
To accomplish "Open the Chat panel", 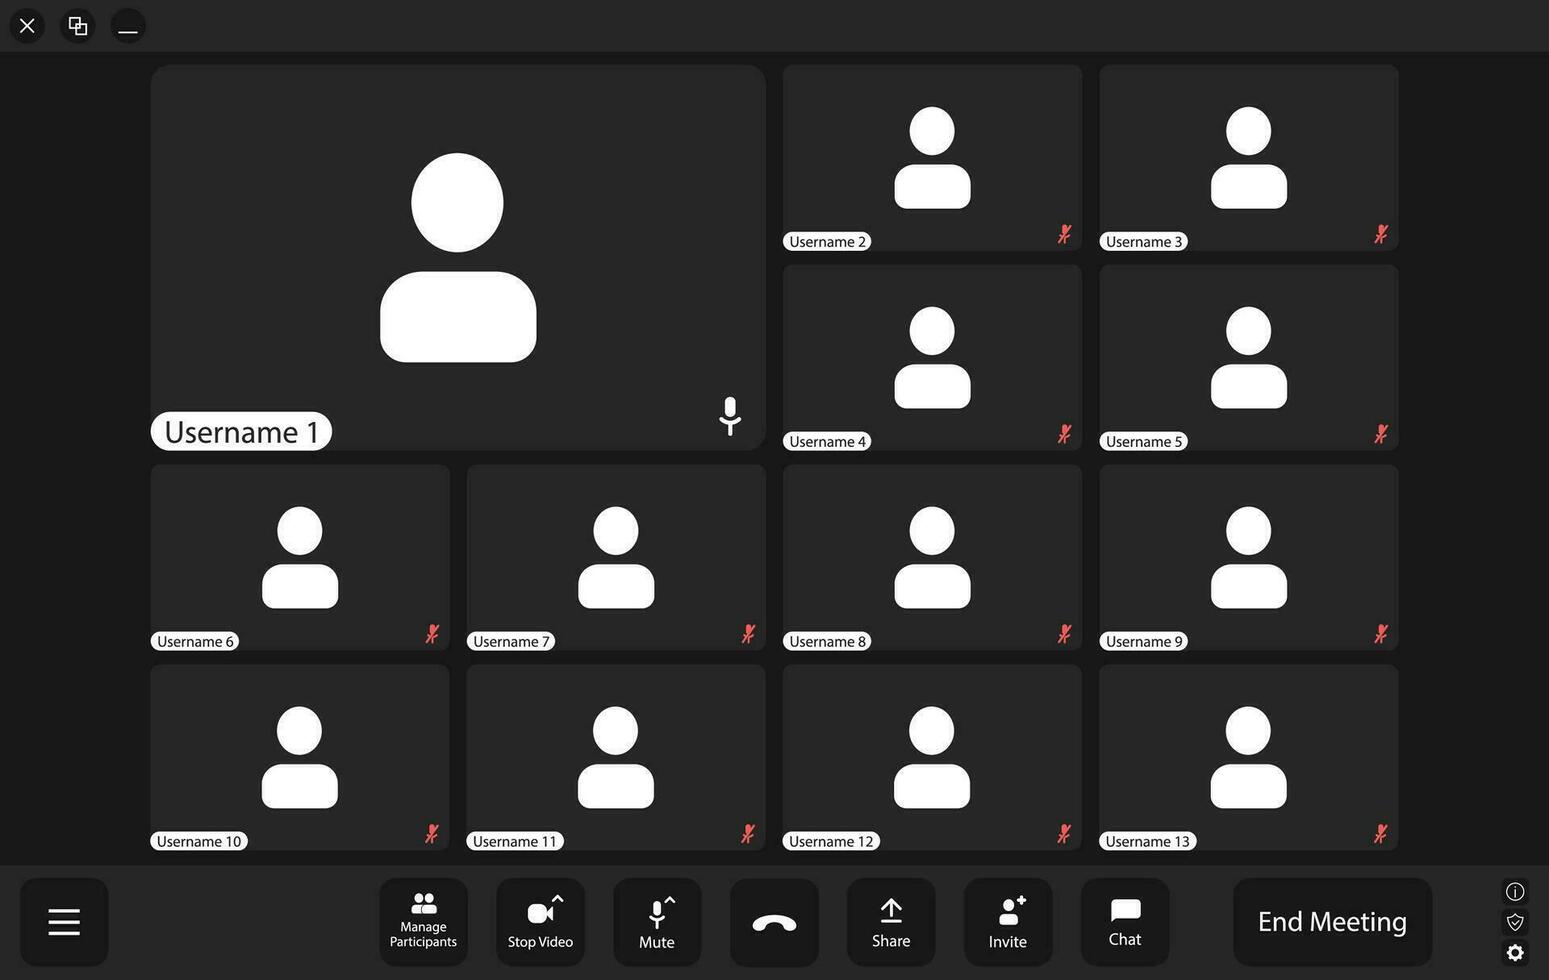I will coord(1125,921).
